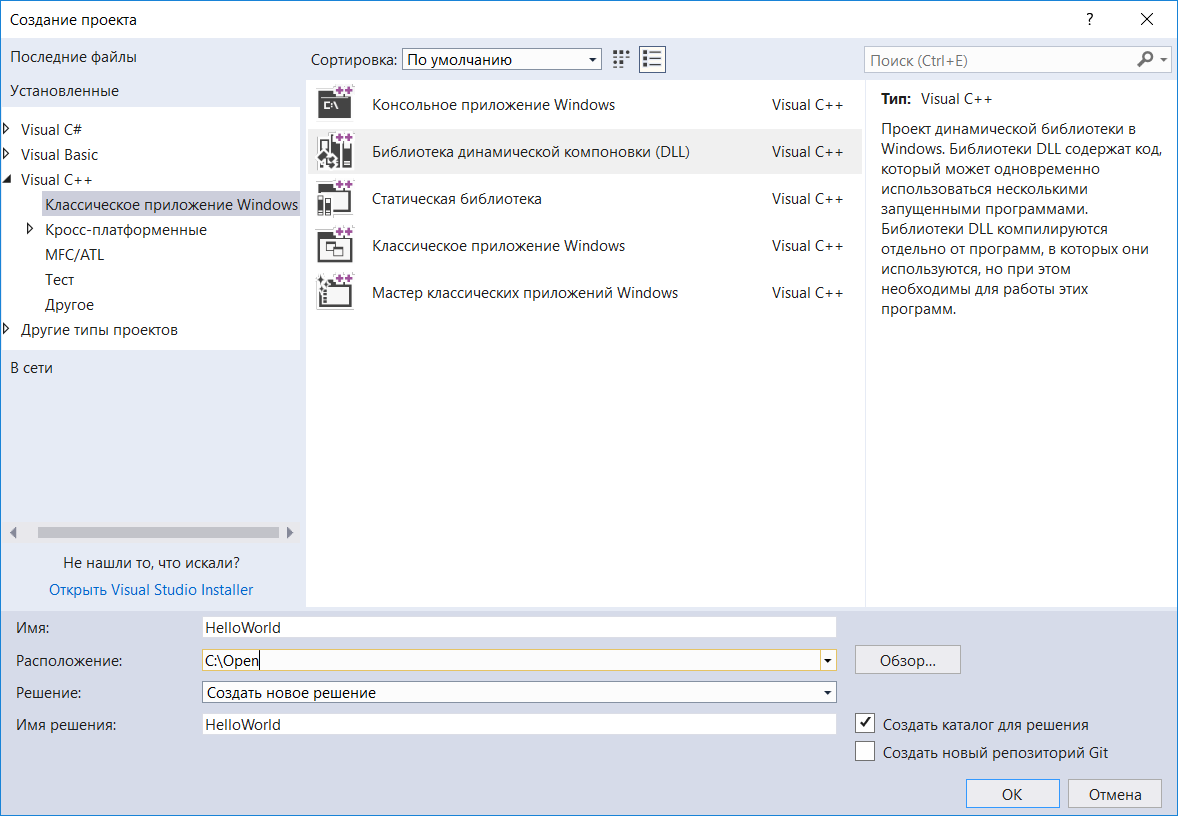Image resolution: width=1178 pixels, height=816 pixels.
Task: Collapse the Visual C++ tree node
Action: click(x=8, y=180)
